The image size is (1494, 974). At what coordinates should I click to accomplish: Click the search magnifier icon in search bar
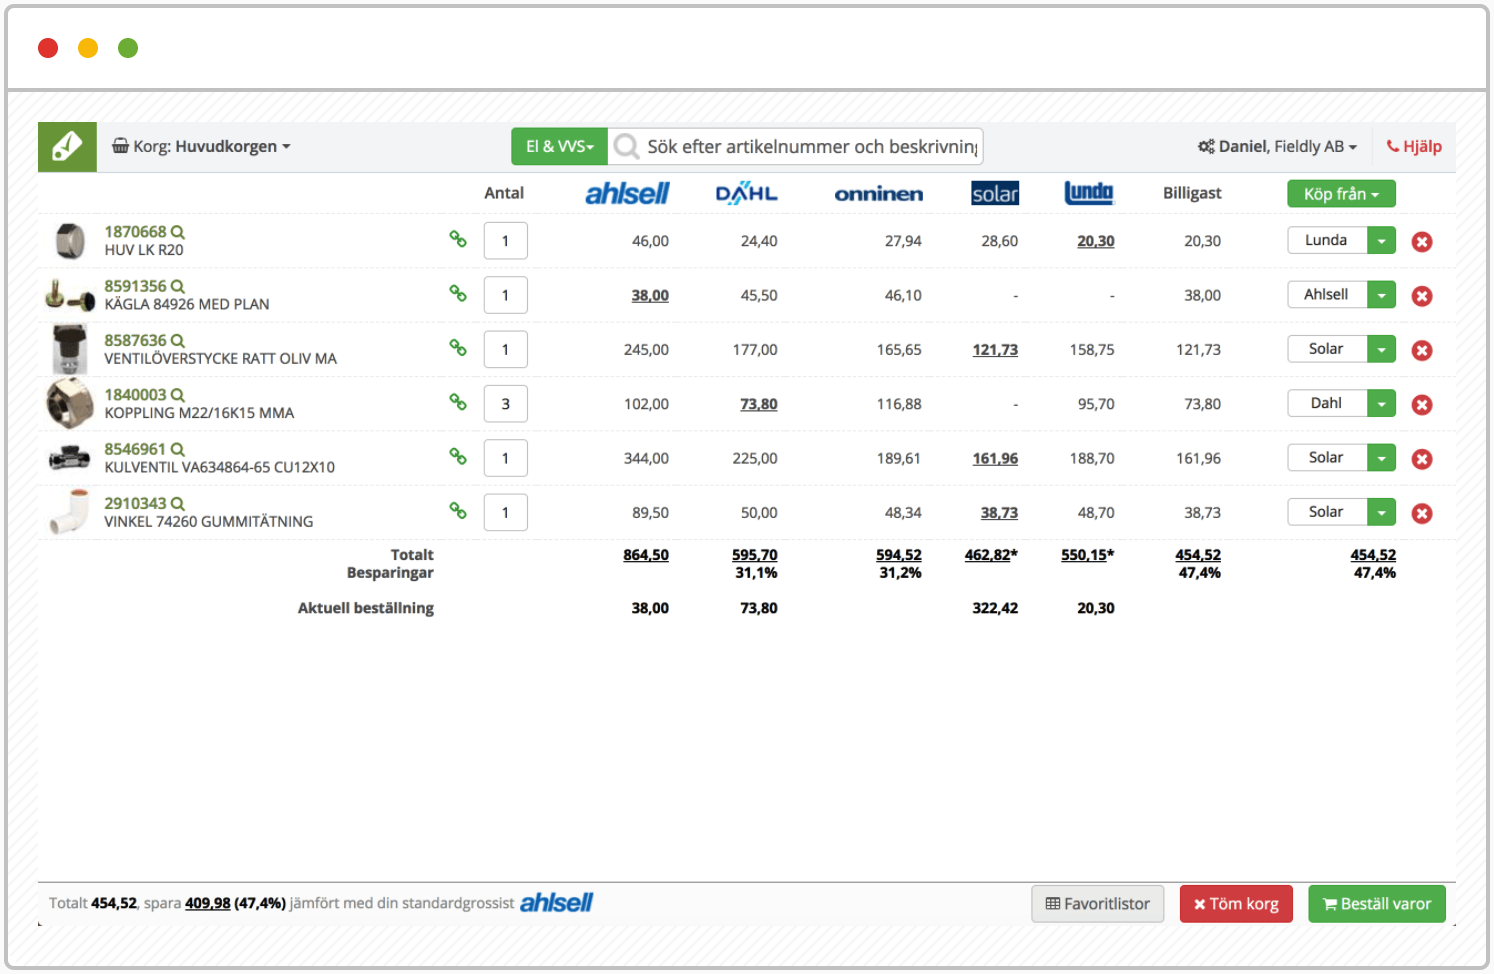coord(627,147)
